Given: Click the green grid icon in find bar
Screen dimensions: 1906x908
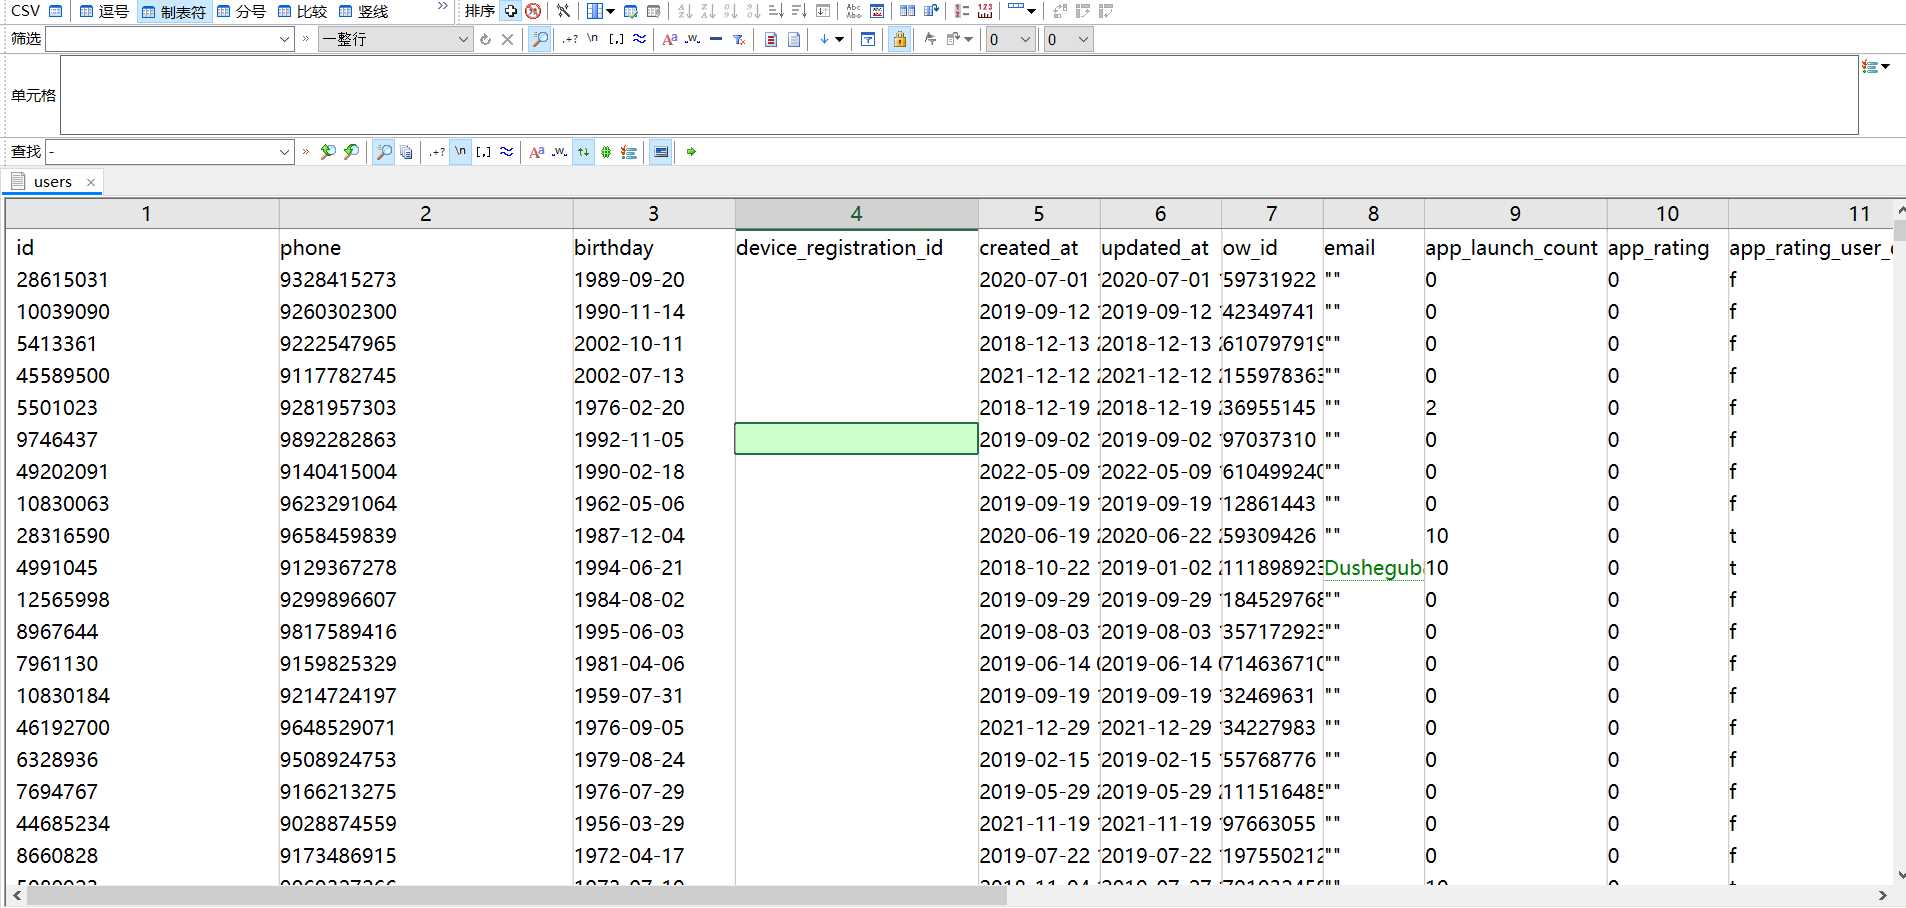Looking at the screenshot, I should pos(606,152).
